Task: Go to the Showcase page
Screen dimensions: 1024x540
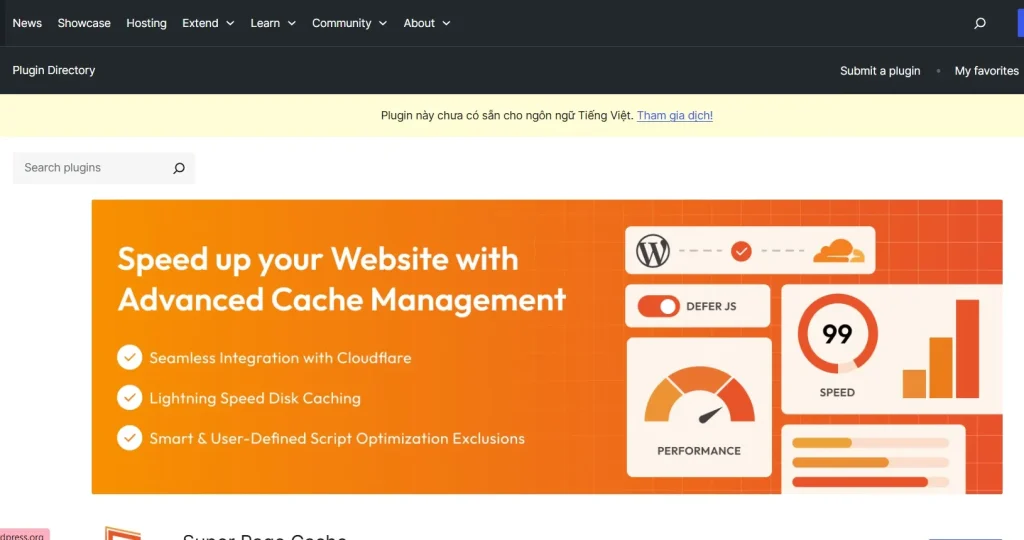Action: tap(84, 23)
